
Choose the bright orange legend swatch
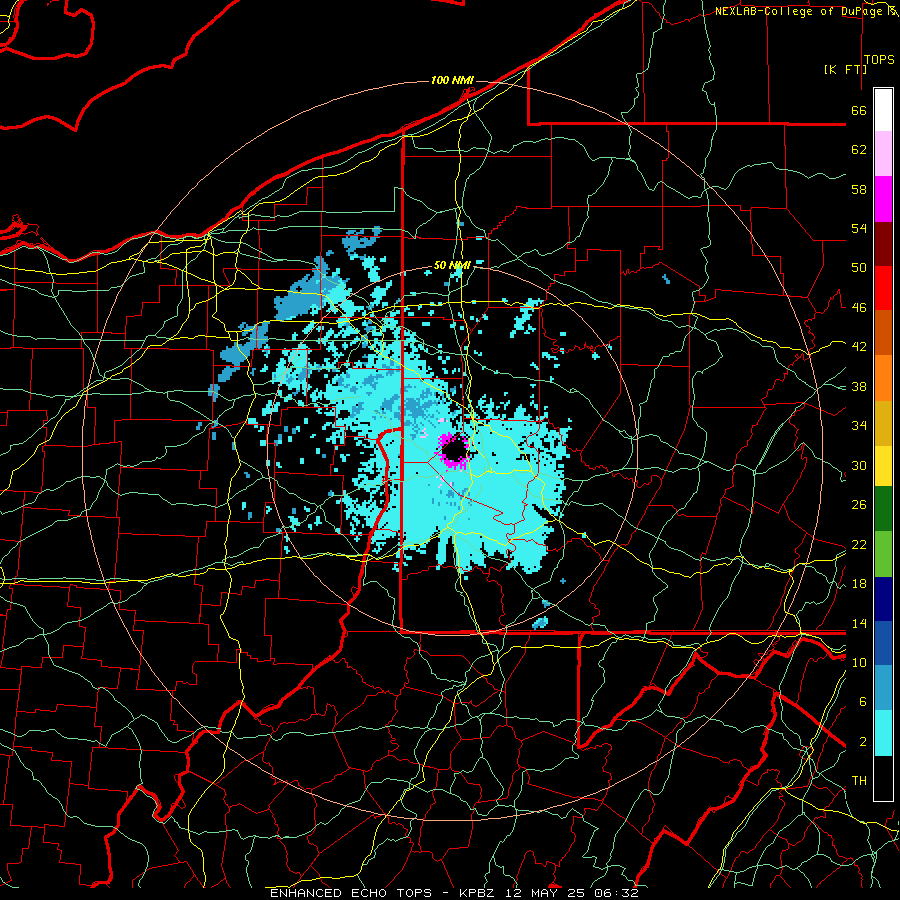click(x=883, y=378)
